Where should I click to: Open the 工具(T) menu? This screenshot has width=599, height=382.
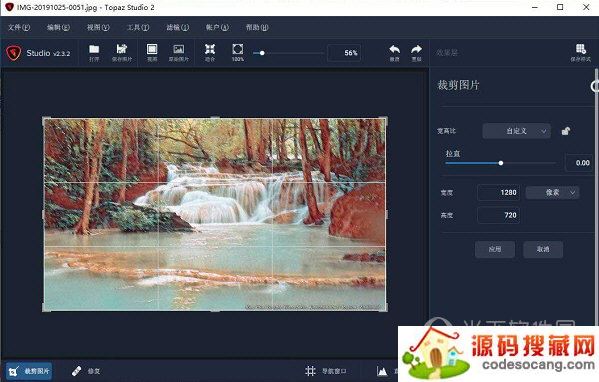(x=138, y=28)
